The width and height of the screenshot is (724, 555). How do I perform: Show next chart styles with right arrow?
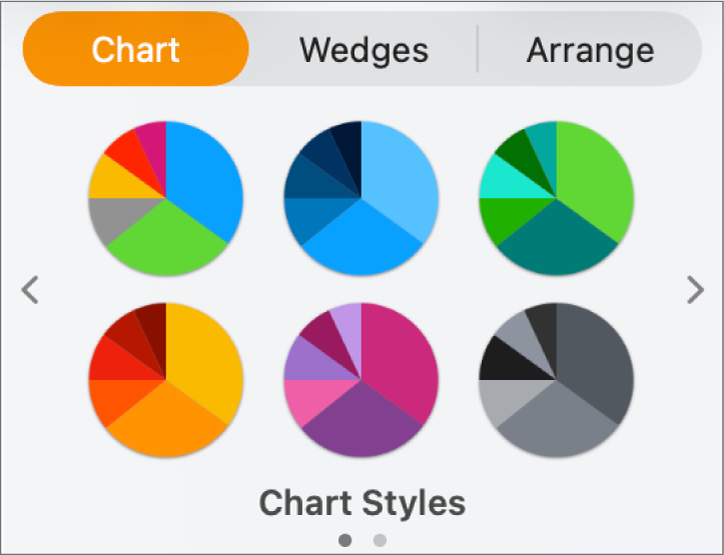coord(695,290)
